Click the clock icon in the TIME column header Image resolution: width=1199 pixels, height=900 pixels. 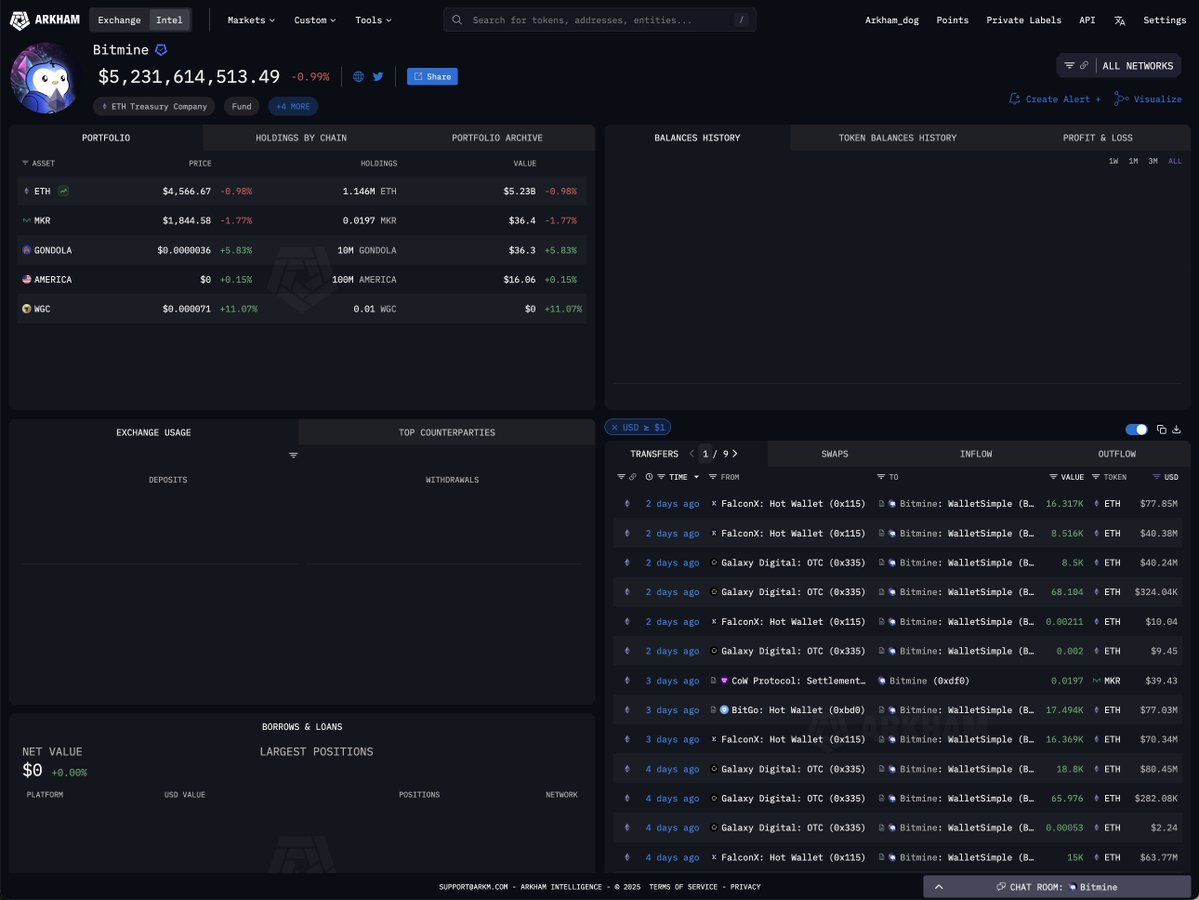[x=649, y=477]
